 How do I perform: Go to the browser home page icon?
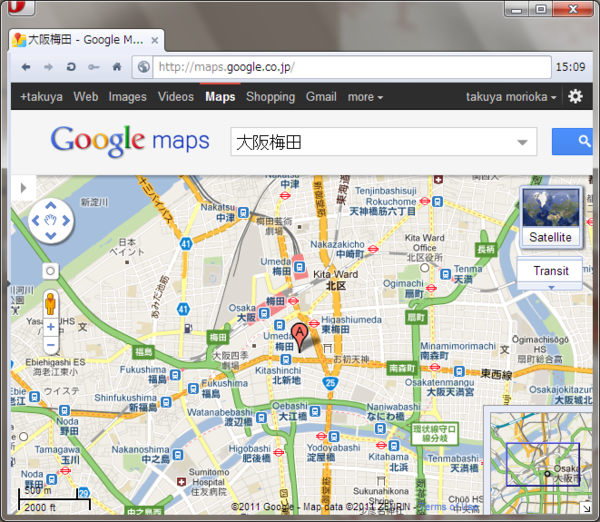[x=117, y=67]
